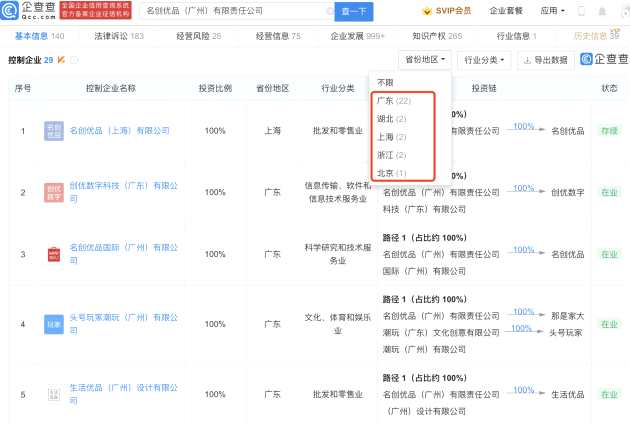
Task: Switch to the 法律诉讼 tab
Action: click(119, 36)
